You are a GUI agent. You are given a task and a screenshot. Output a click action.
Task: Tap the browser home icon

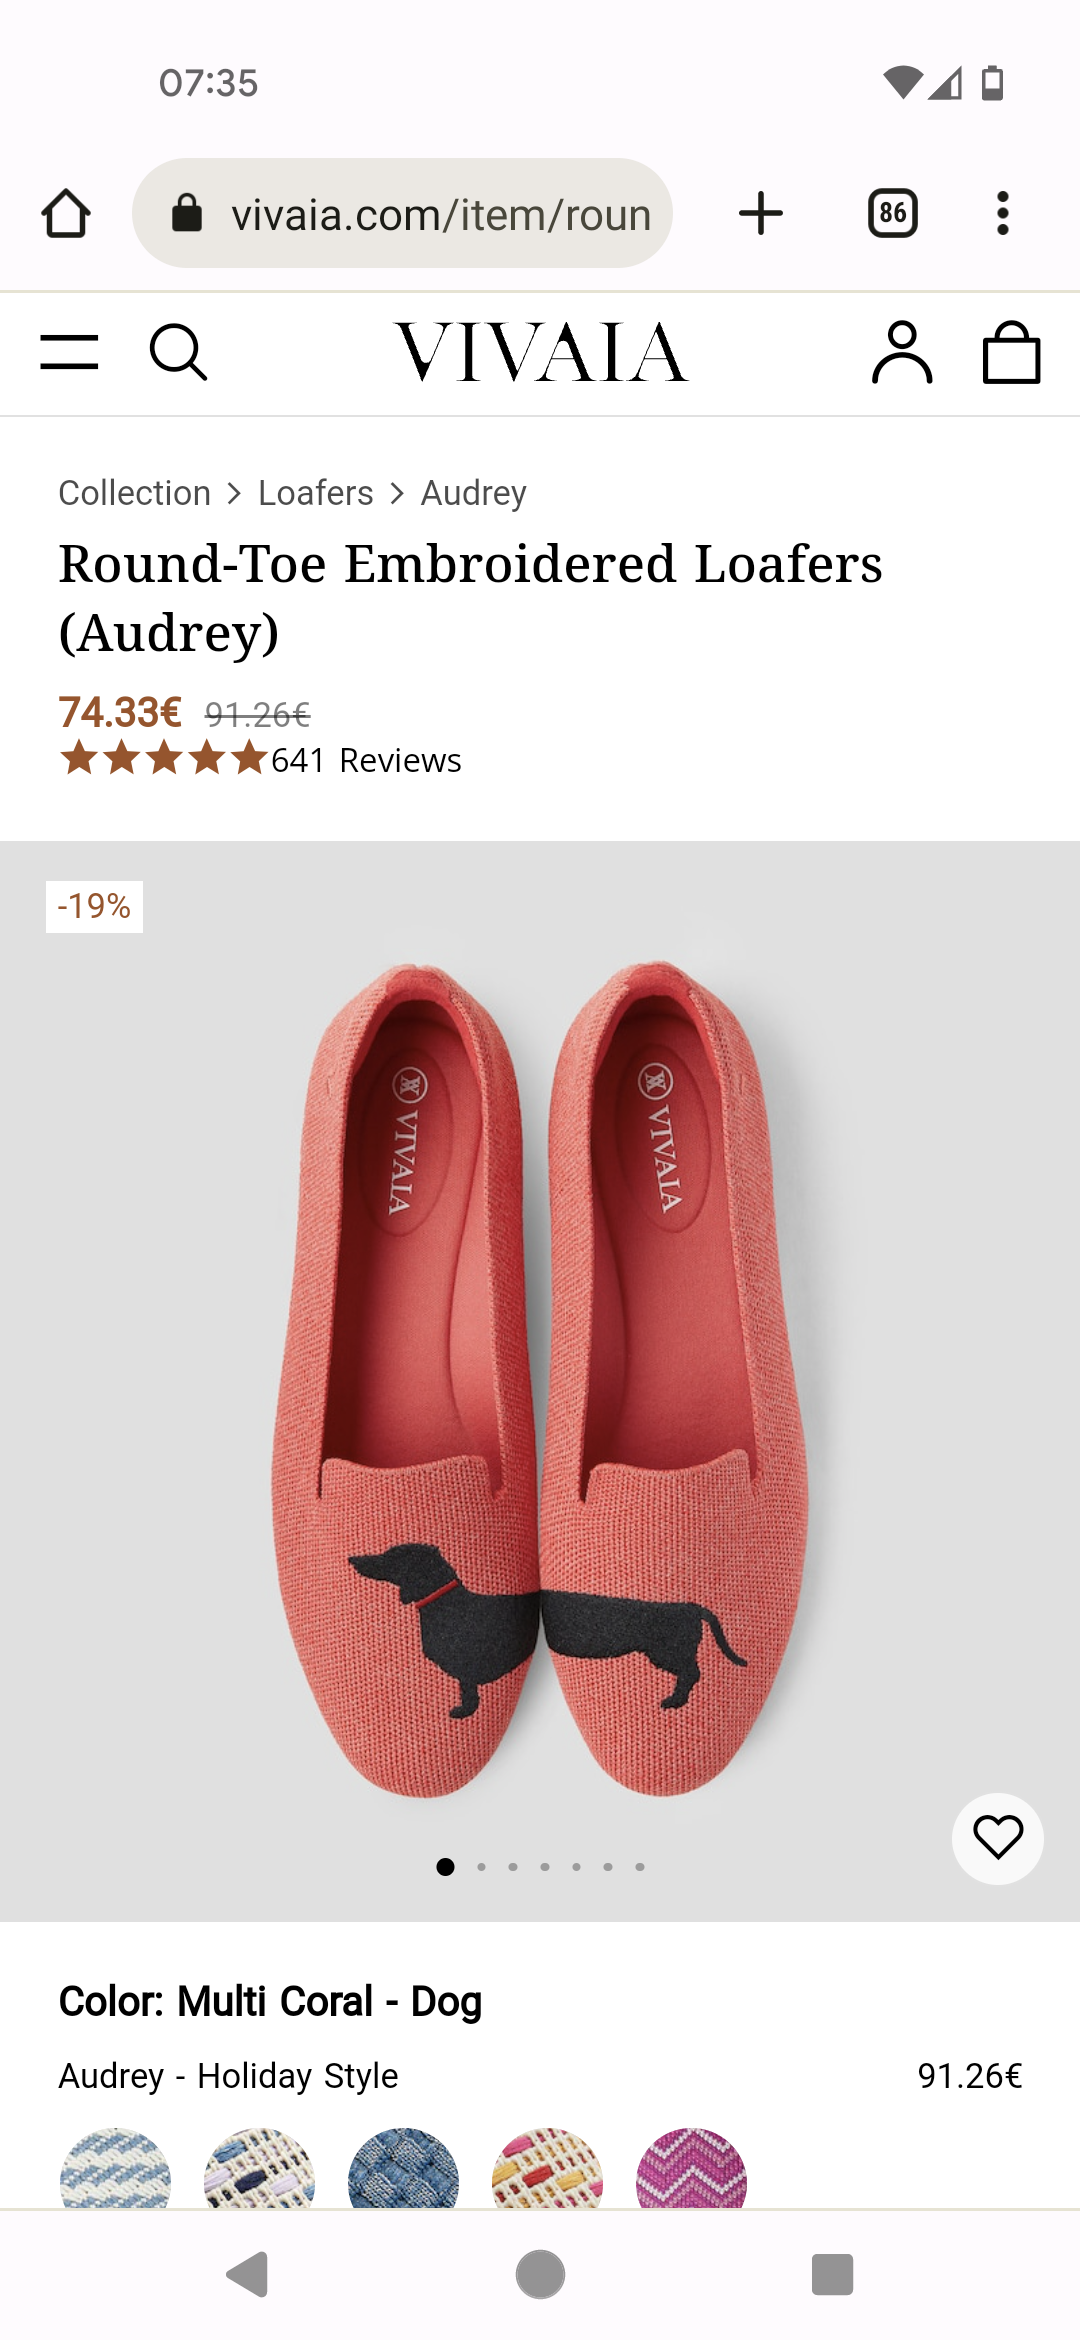coord(66,213)
